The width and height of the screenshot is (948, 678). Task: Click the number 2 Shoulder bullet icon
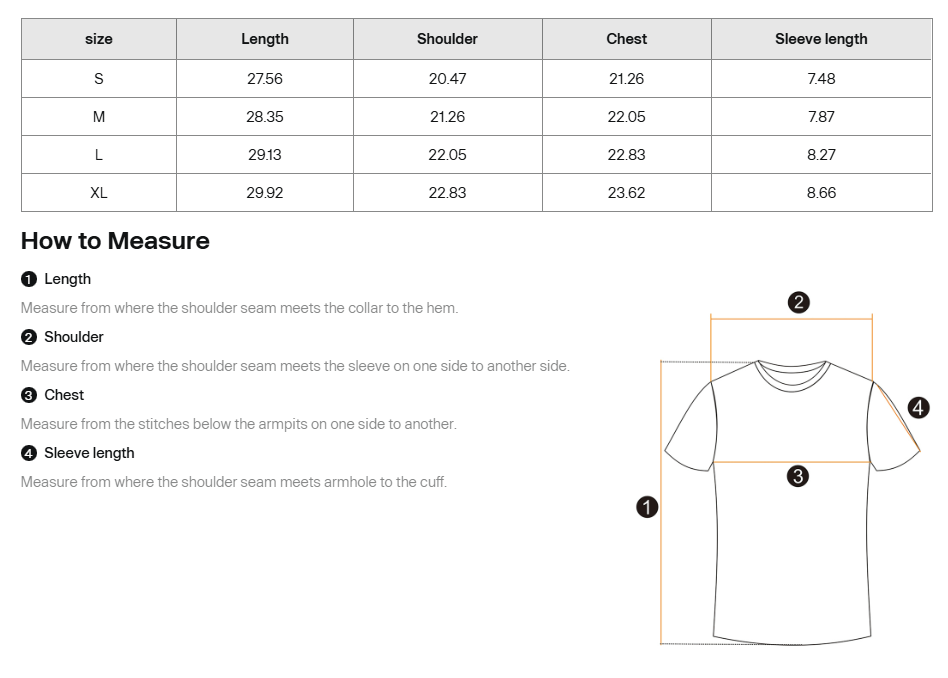coord(29,337)
